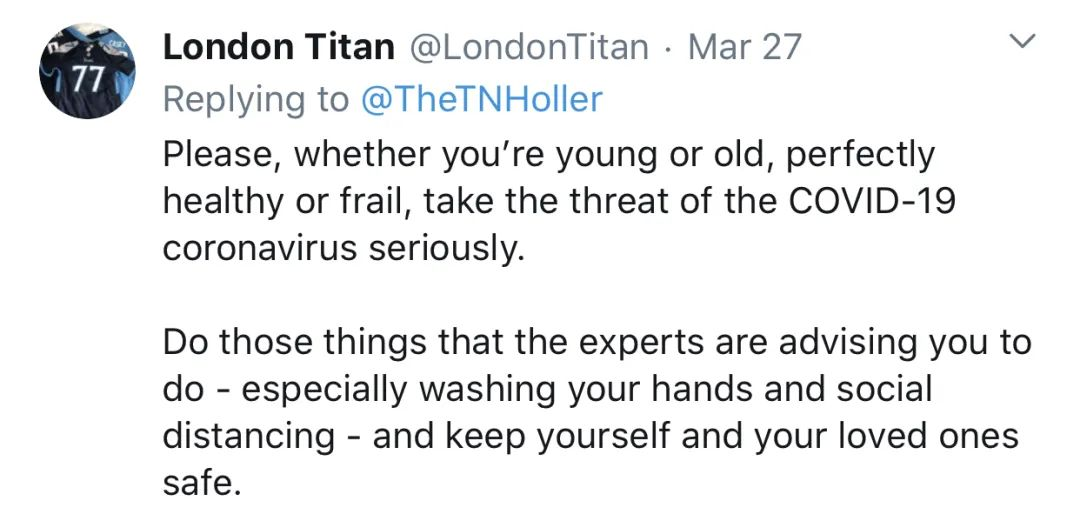Click the "coronavirus seriously." line

[x=343, y=249]
